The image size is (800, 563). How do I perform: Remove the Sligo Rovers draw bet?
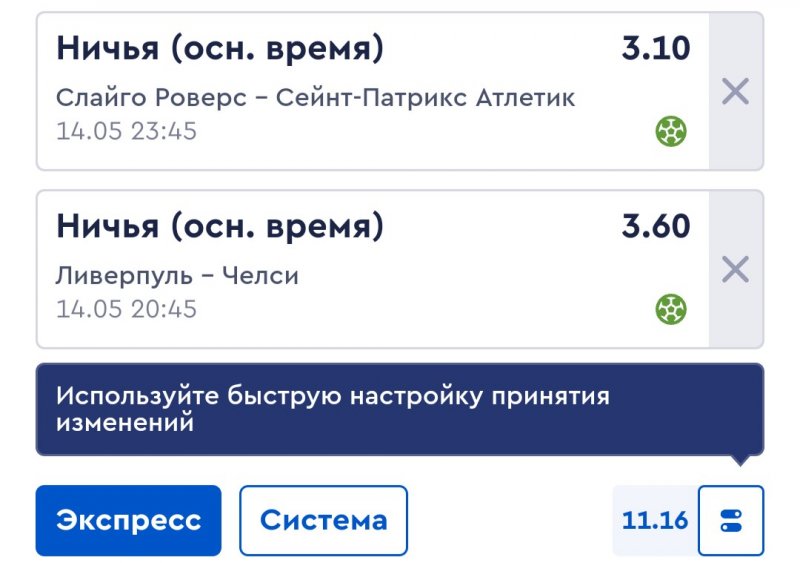[x=735, y=92]
